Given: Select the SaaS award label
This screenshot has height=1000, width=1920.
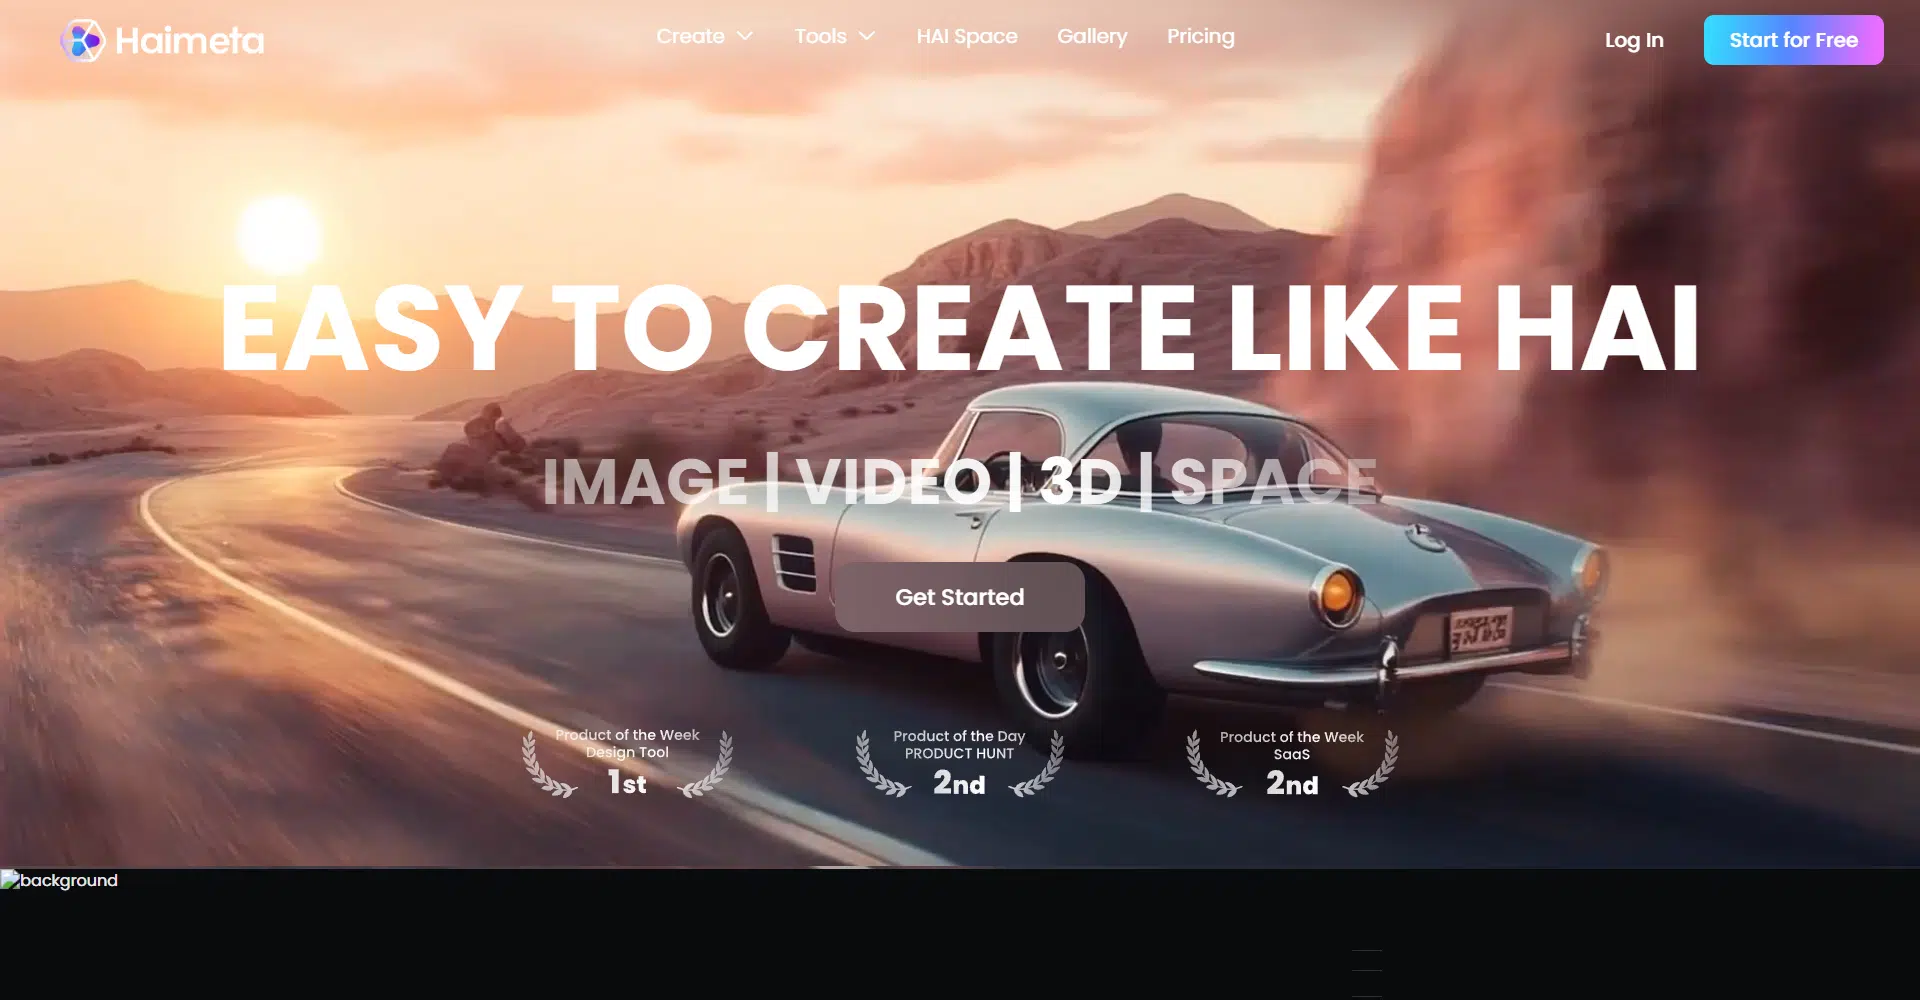Looking at the screenshot, I should (x=1291, y=755).
